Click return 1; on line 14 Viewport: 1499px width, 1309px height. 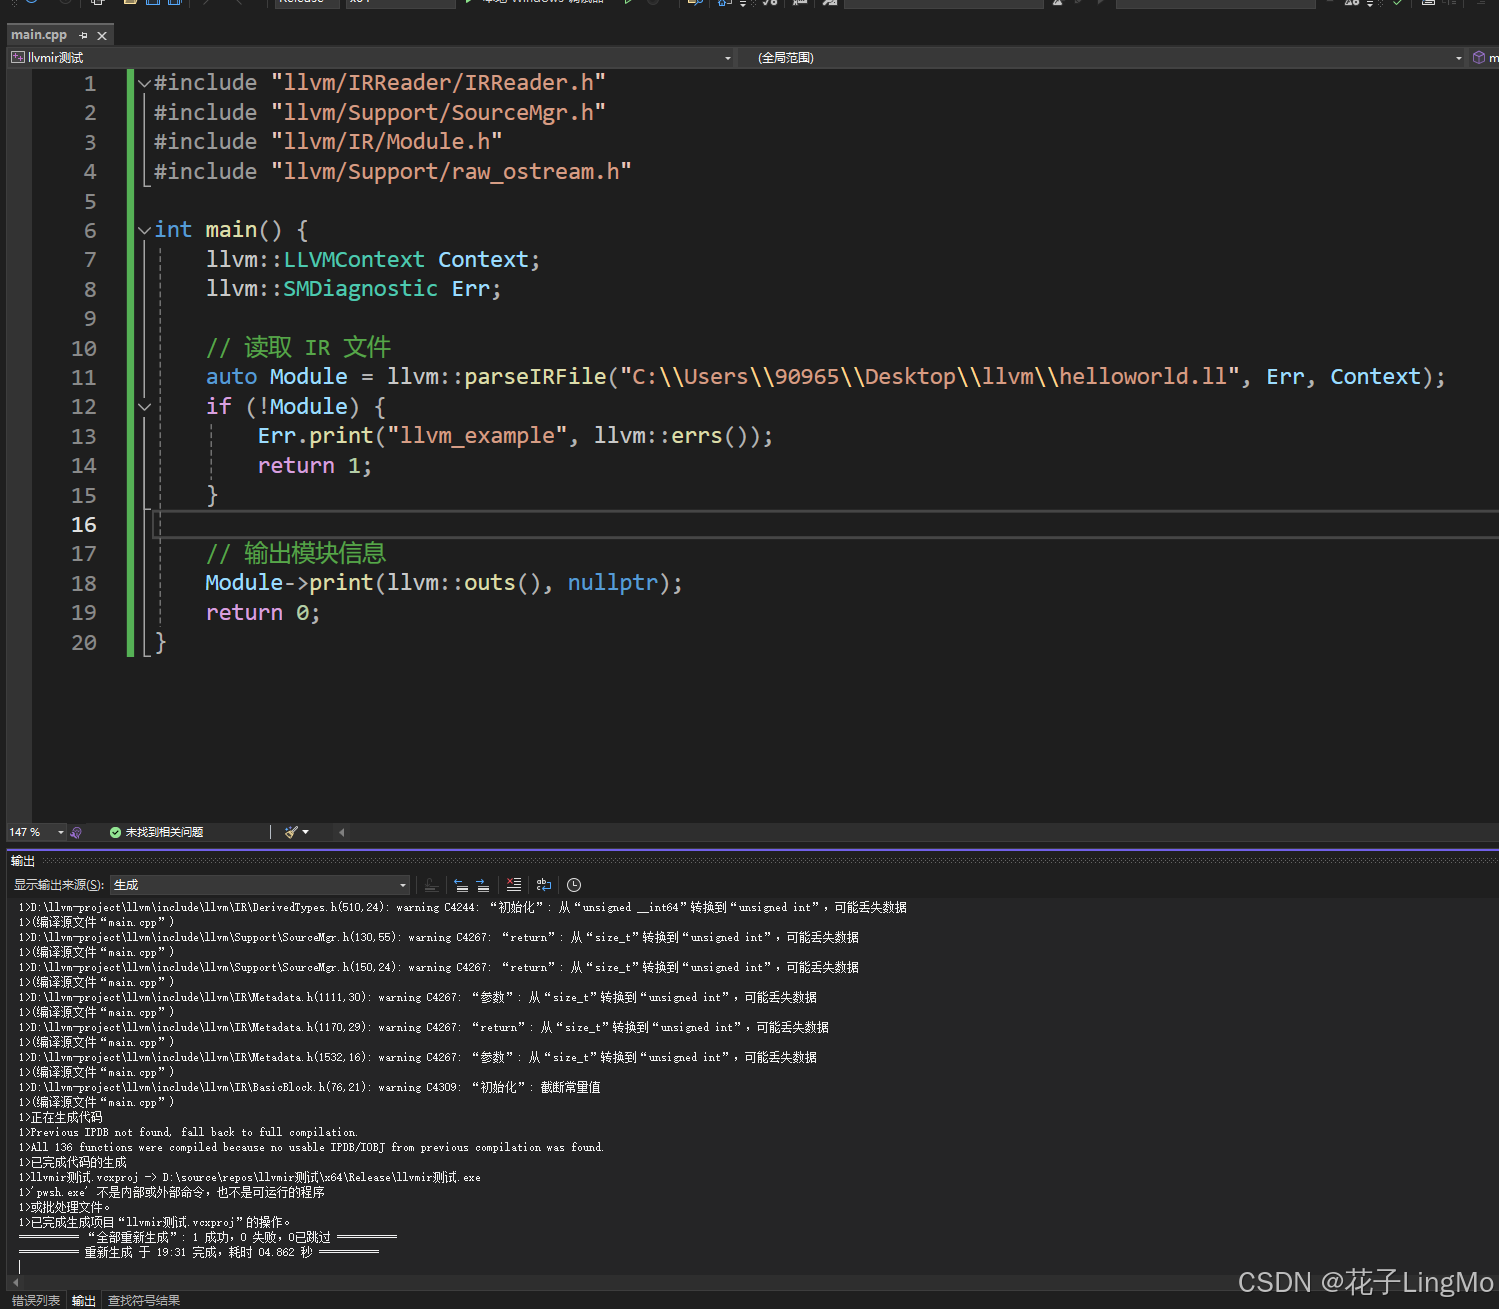point(315,466)
